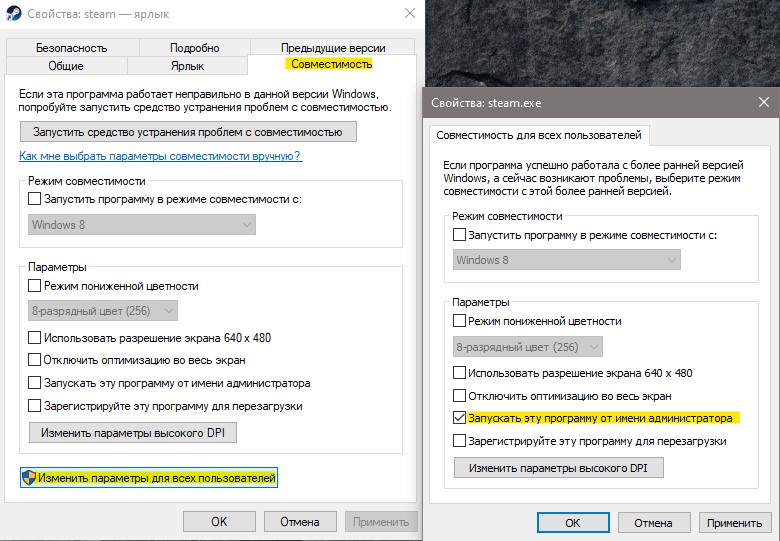Check 640 x 480 resolution in the shortcut window

point(34,338)
